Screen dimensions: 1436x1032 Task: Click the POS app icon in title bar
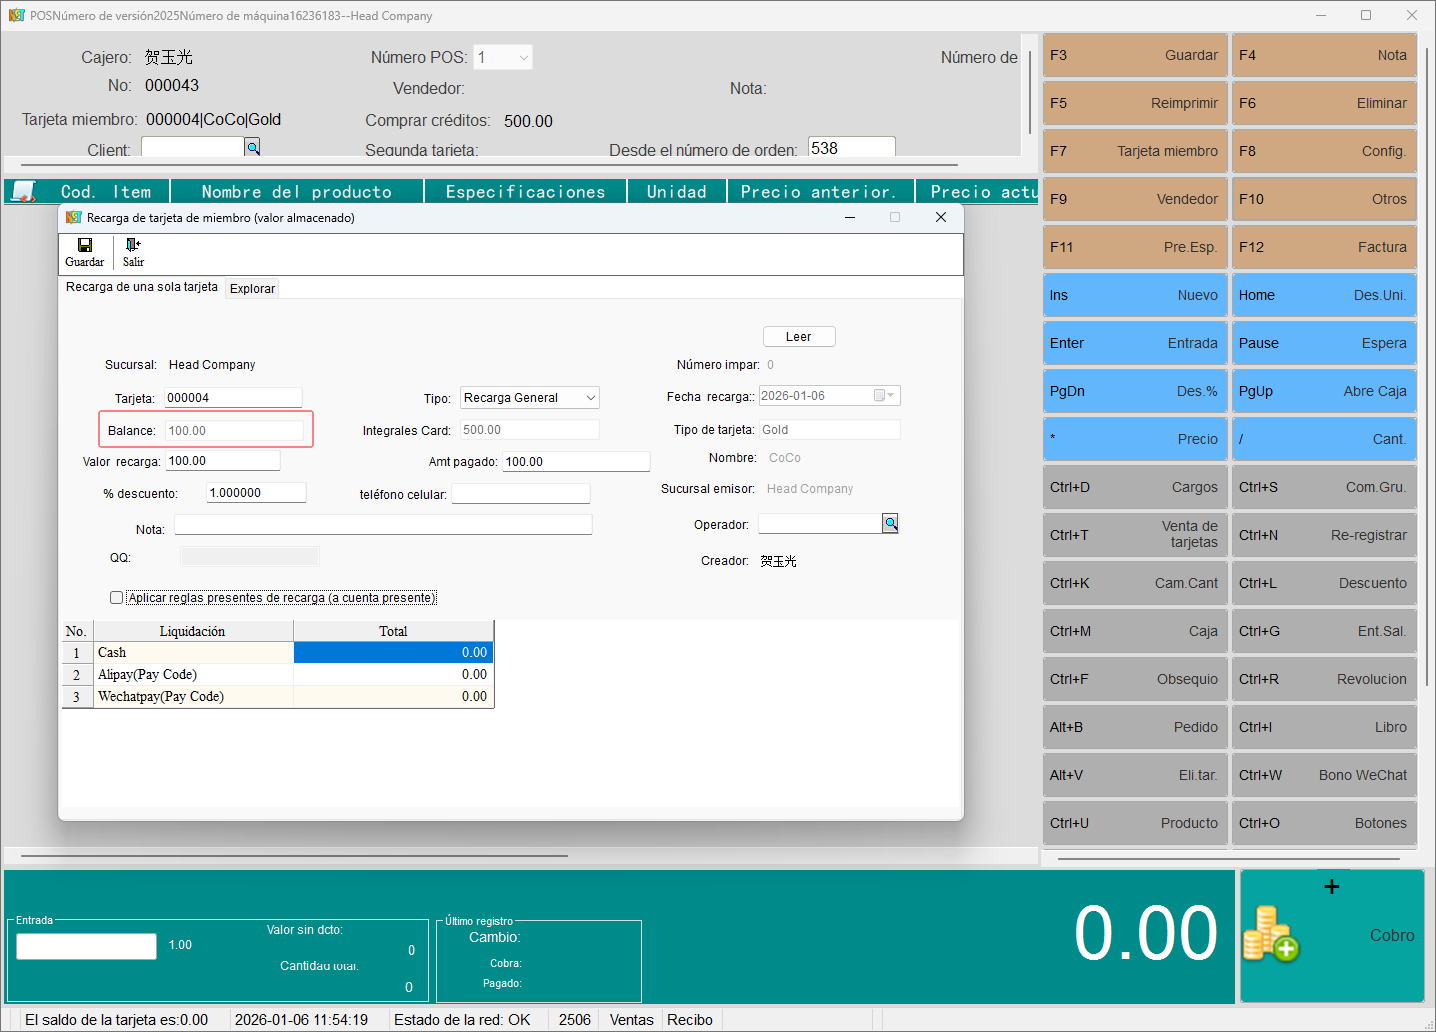tap(16, 15)
